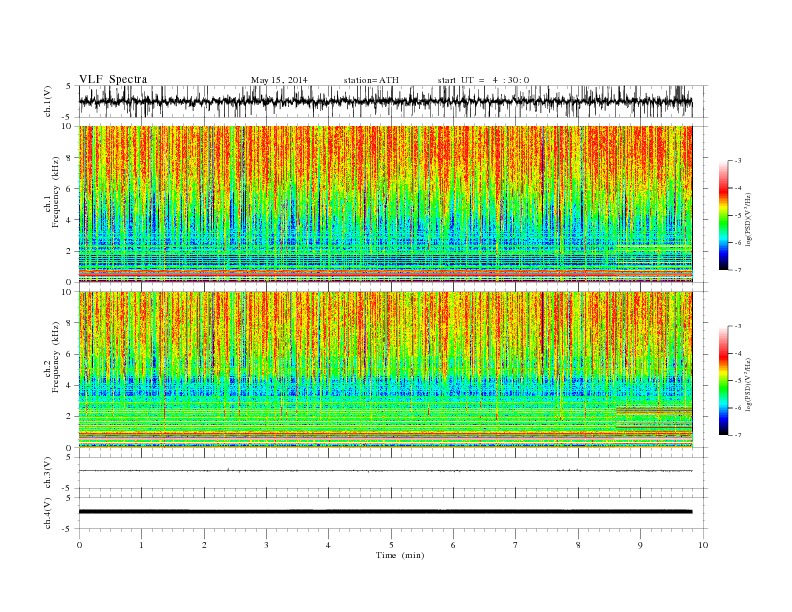The width and height of the screenshot is (792, 612).
Task: Click the color scale bar beside ch.1 spectrogram
Action: point(723,215)
